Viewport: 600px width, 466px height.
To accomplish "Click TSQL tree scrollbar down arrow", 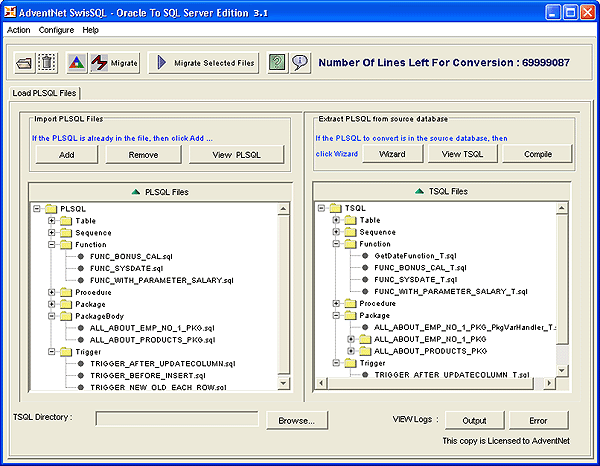I will click(561, 370).
